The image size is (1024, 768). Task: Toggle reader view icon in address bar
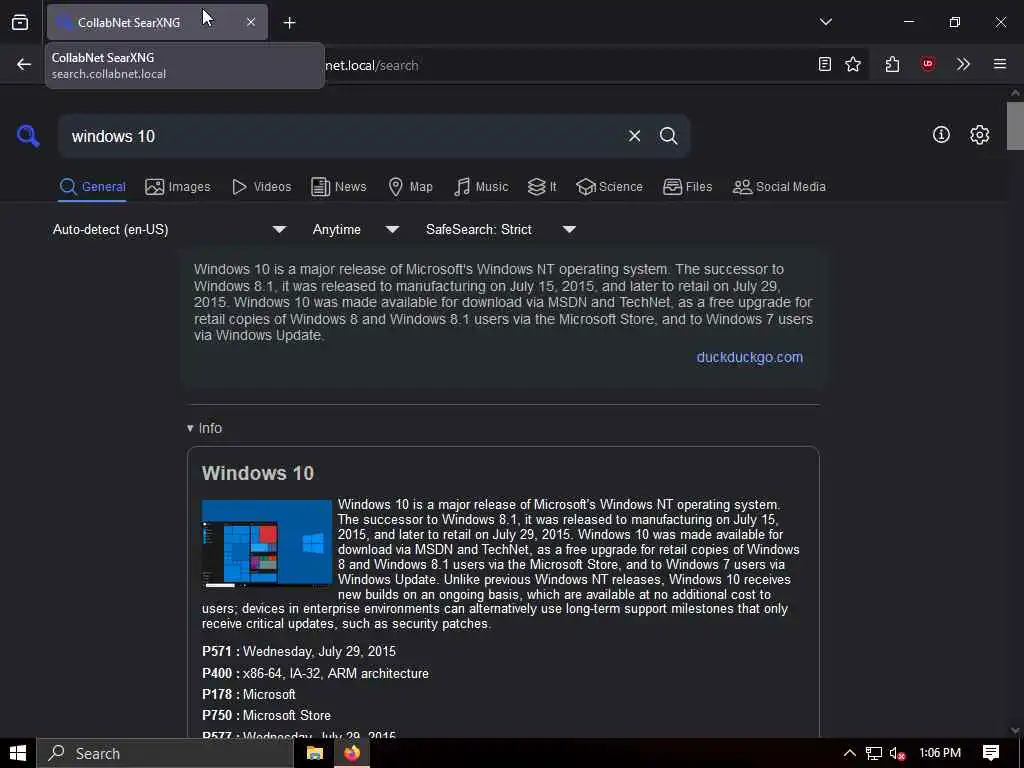pyautogui.click(x=825, y=64)
